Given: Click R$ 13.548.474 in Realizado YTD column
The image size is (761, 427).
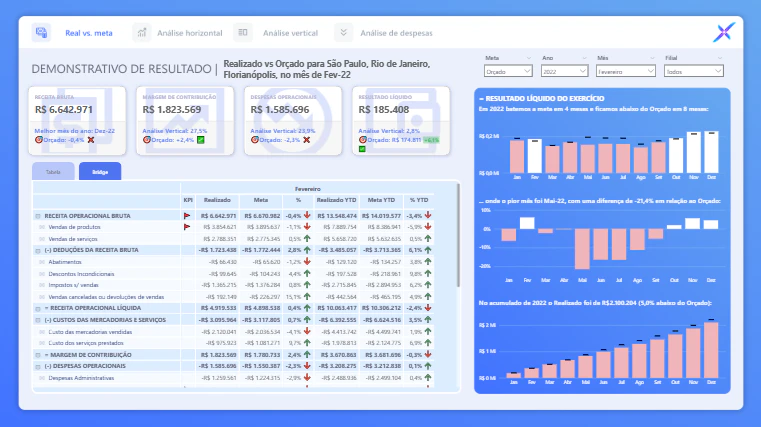Looking at the screenshot, I should 337,215.
